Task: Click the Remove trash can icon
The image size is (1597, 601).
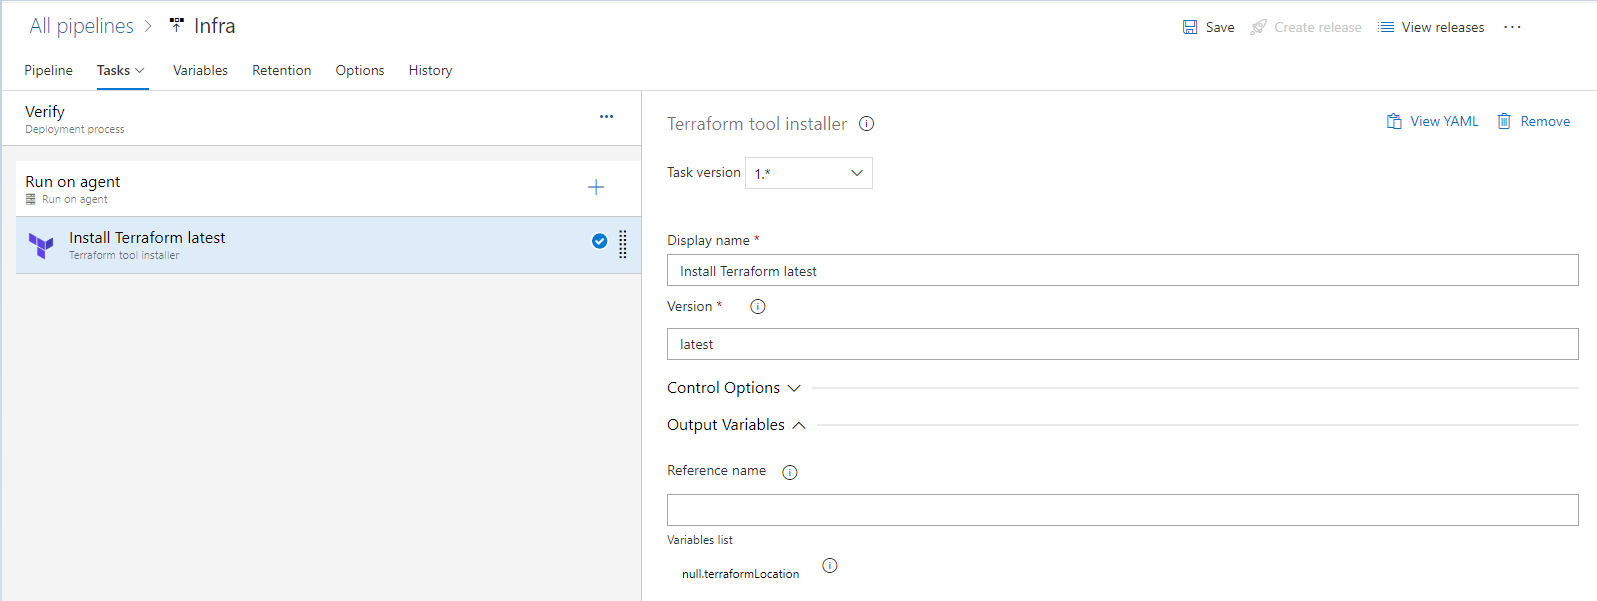Action: point(1504,121)
